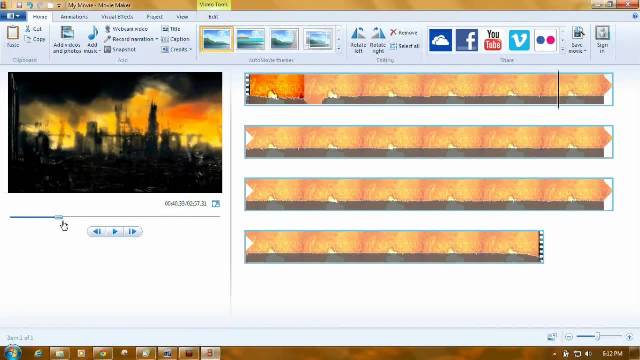Expand the Credits dropdown arrow
This screenshot has height=360, width=640.
[x=190, y=49]
